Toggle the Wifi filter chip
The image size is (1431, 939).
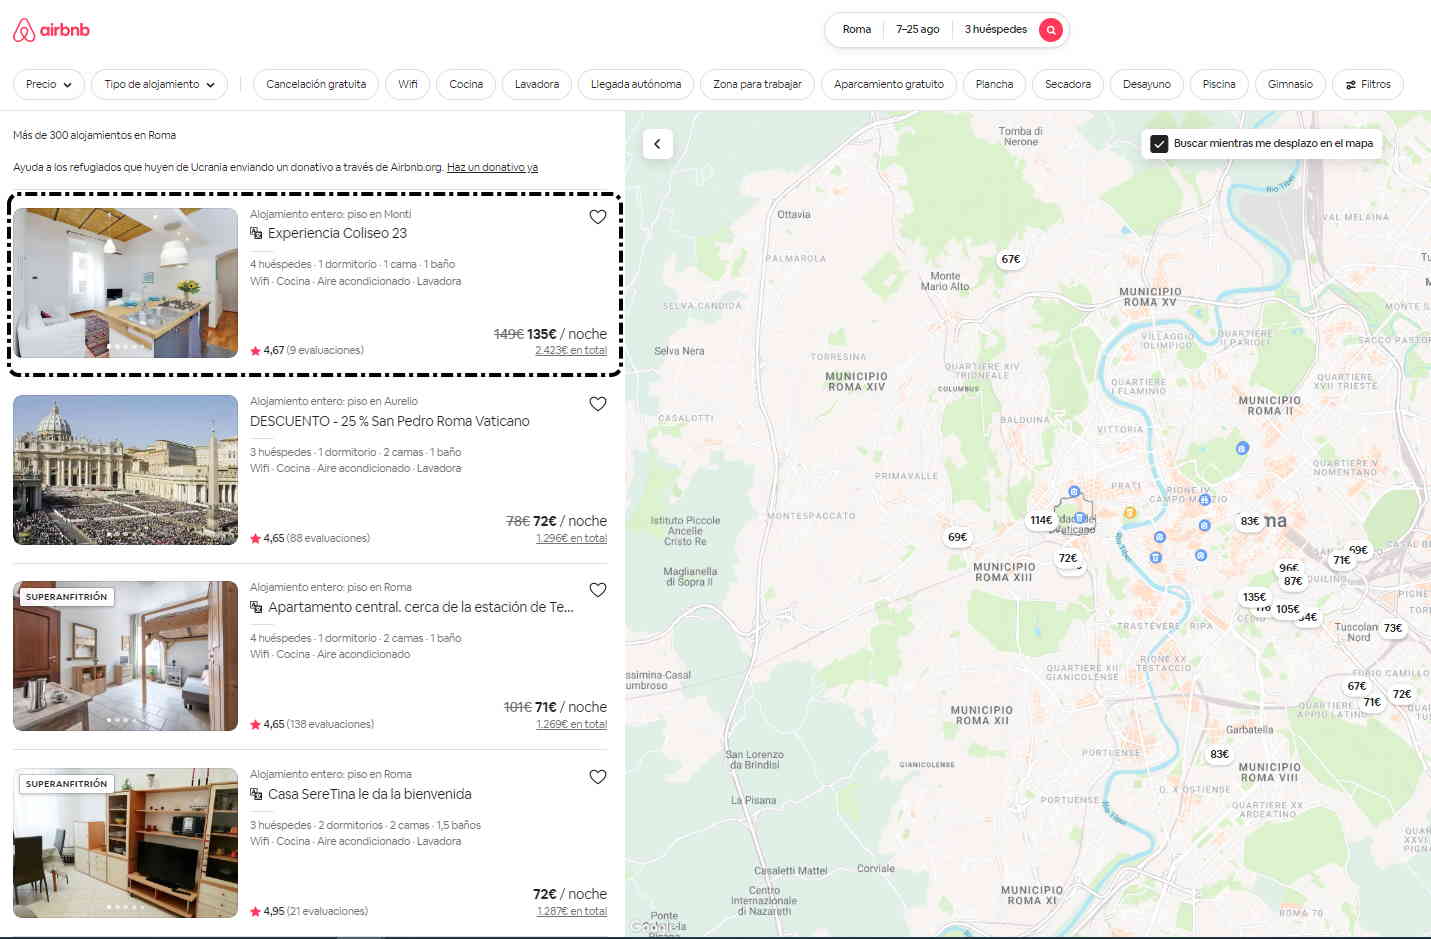(x=408, y=84)
